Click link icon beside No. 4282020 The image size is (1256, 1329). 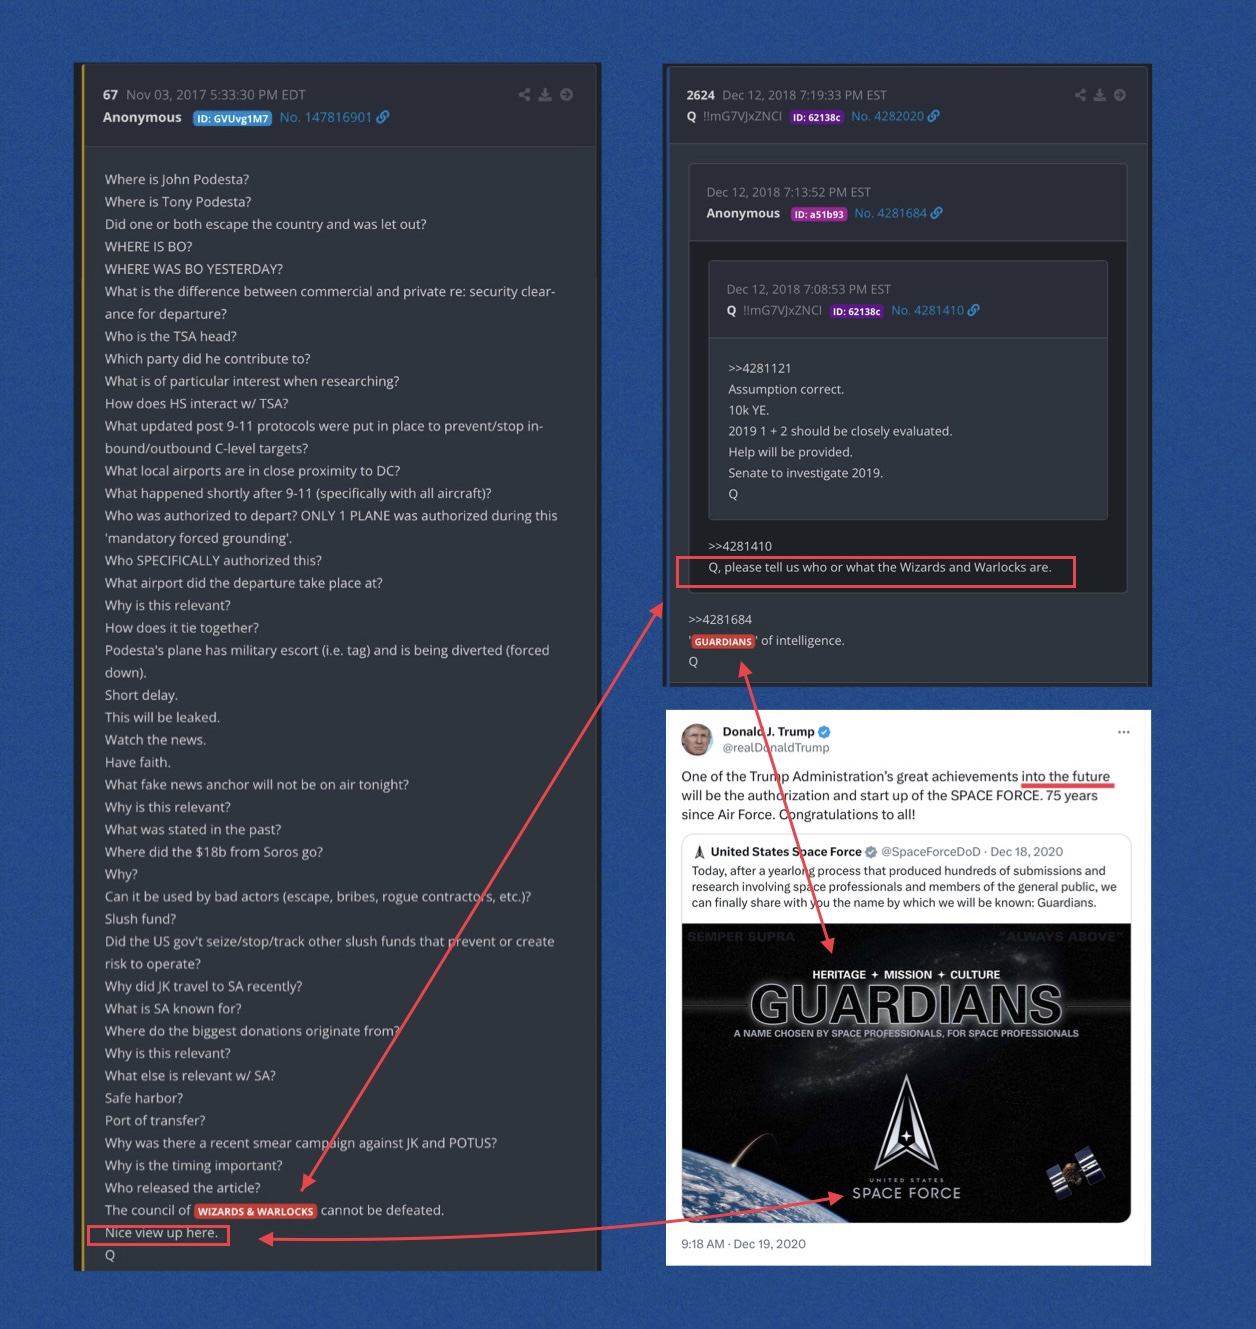click(x=934, y=116)
